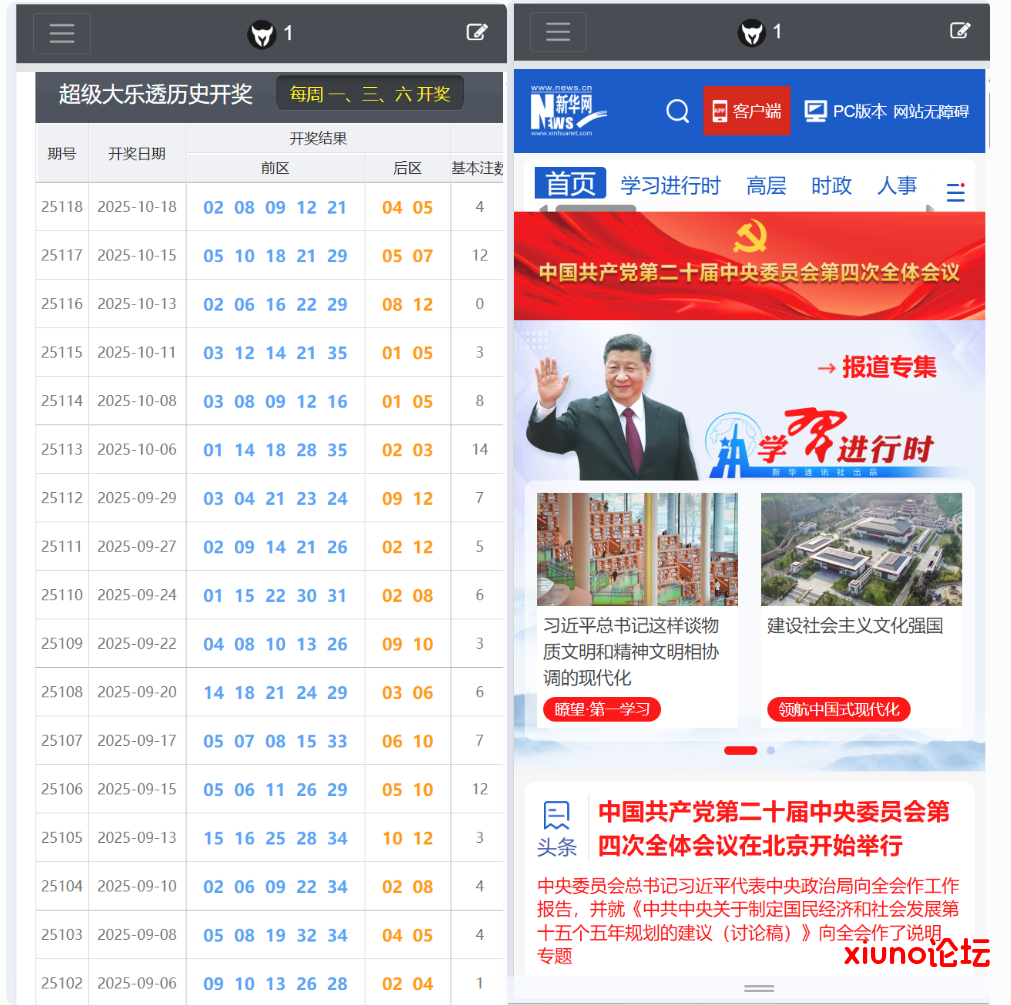Select the second carousel pagination dot
1011x1005 pixels.
[770, 749]
